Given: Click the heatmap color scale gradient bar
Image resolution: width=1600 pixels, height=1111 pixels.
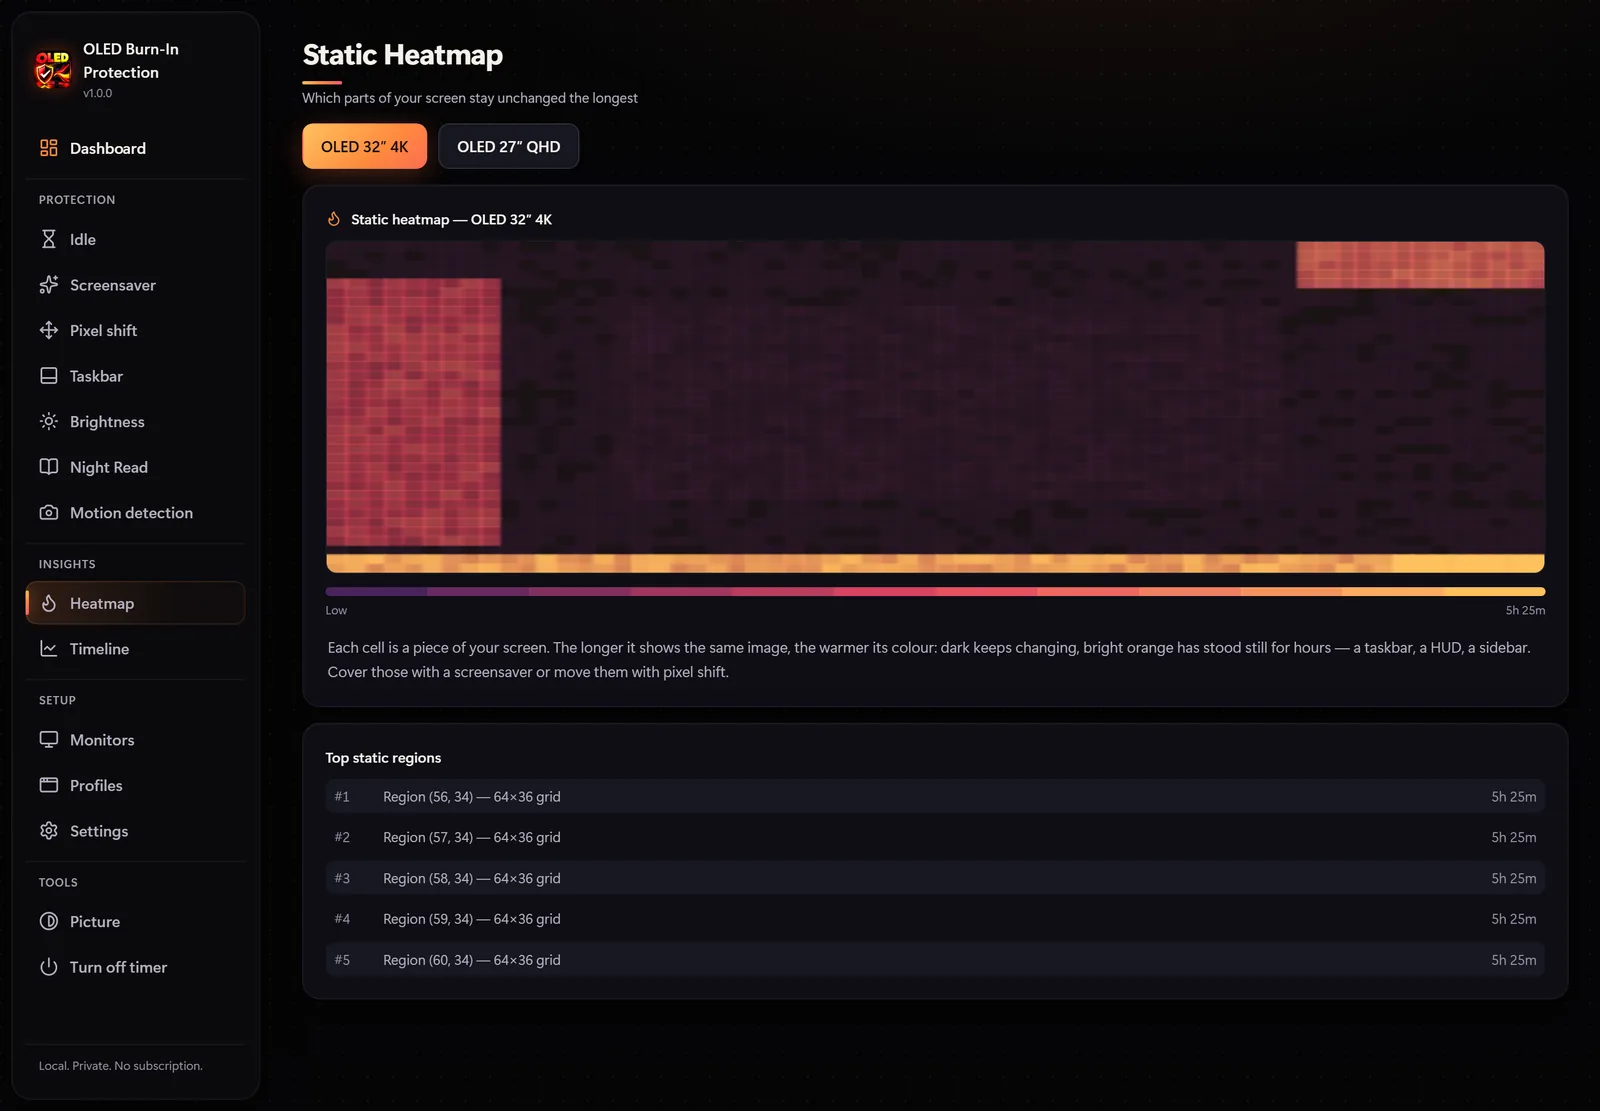Looking at the screenshot, I should pyautogui.click(x=935, y=592).
